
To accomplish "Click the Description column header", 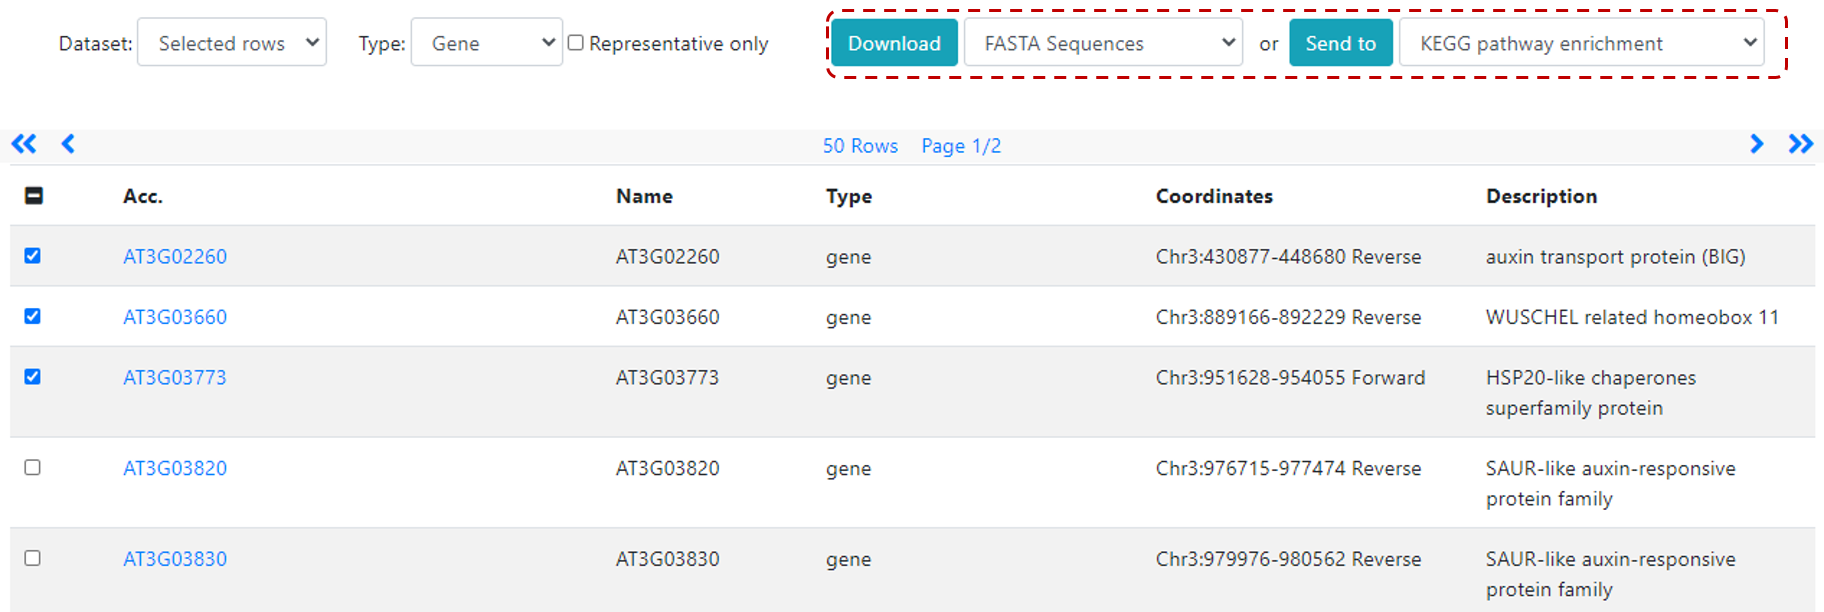I will [1541, 197].
